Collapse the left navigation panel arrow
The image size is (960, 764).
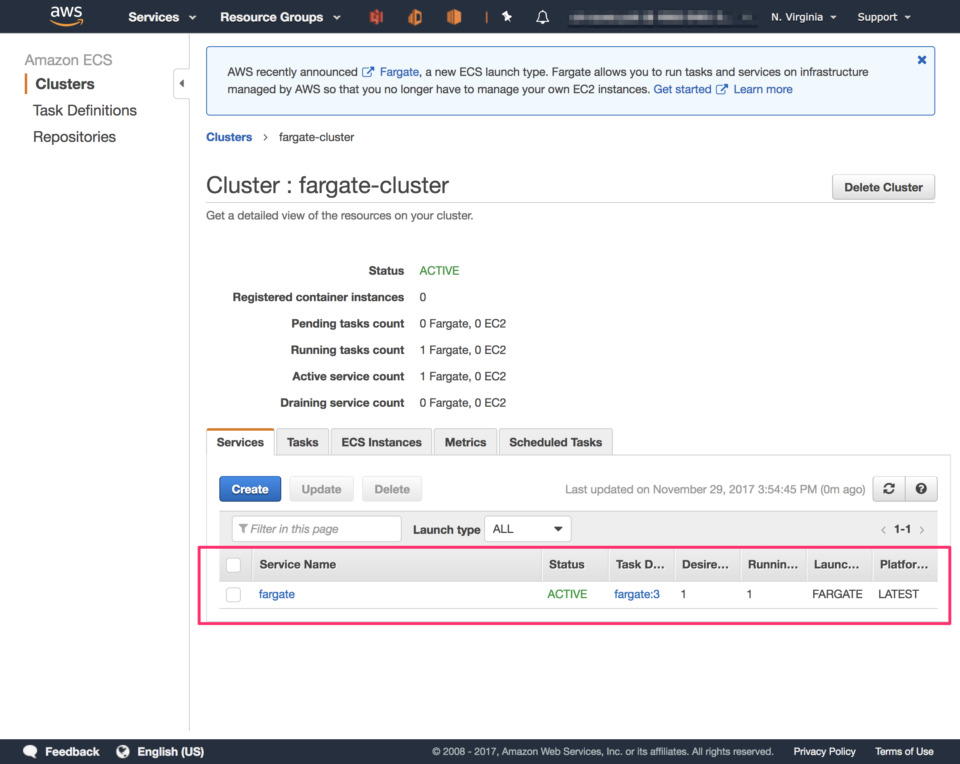point(181,85)
